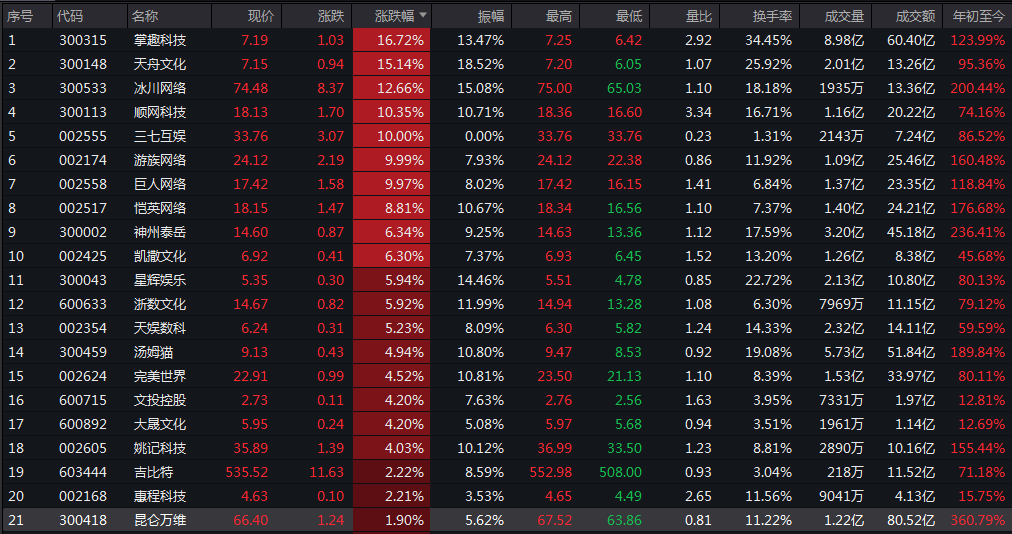This screenshot has width=1012, height=534.
Task: Click stock code 300315
Action: click(83, 40)
